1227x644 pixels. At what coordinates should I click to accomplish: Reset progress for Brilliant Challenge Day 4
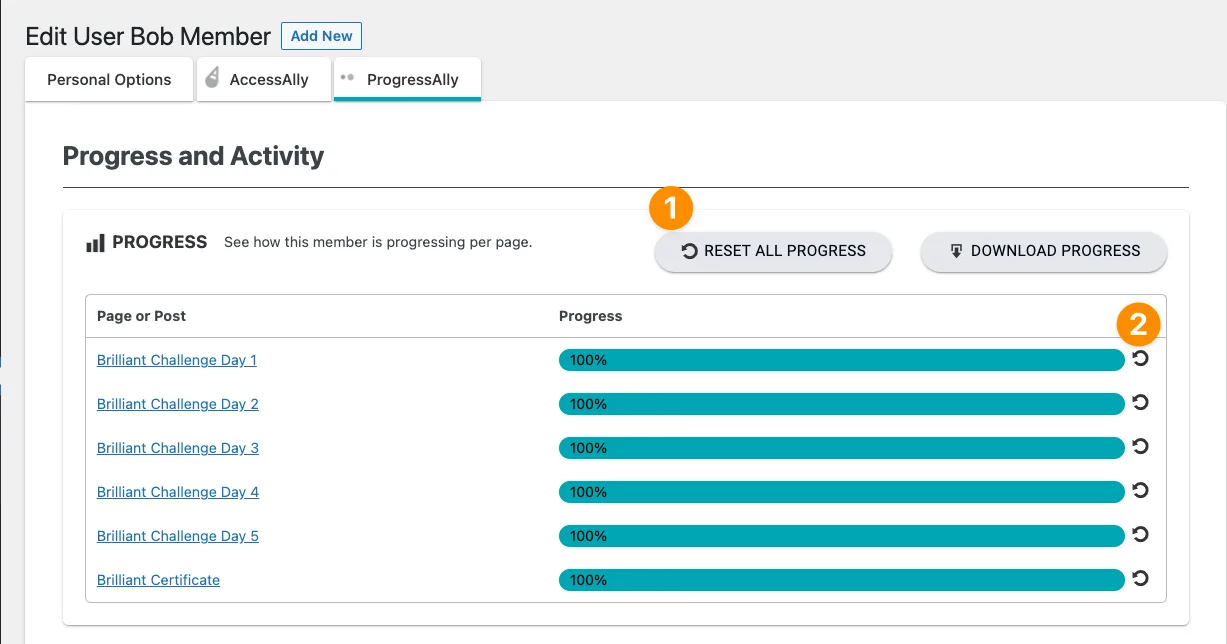click(x=1140, y=491)
